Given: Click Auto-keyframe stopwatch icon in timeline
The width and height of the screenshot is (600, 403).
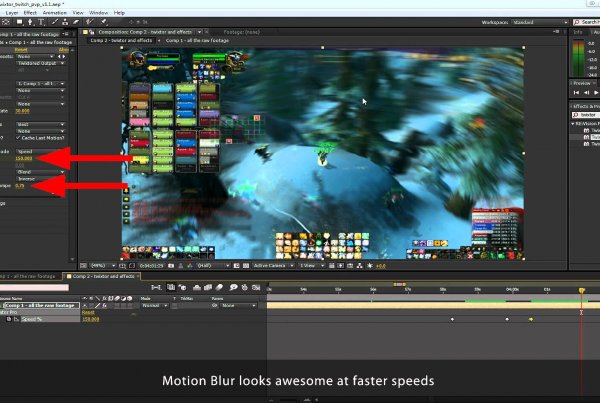Looking at the screenshot, I should pos(245,287).
